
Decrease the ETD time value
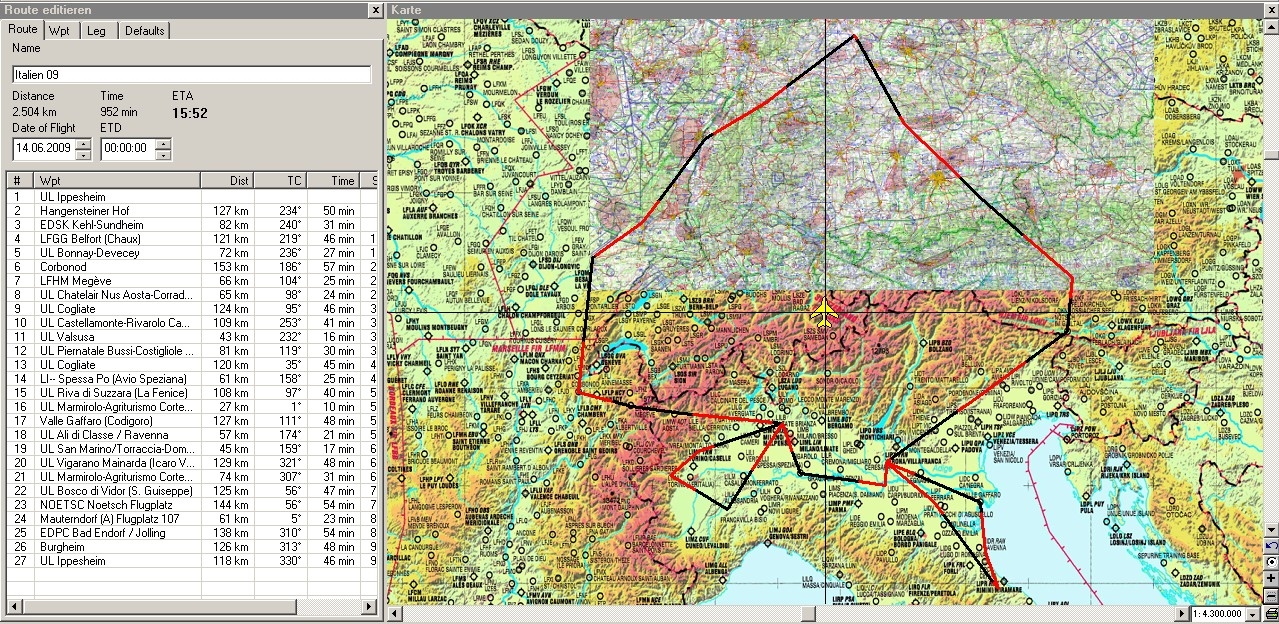[x=163, y=153]
